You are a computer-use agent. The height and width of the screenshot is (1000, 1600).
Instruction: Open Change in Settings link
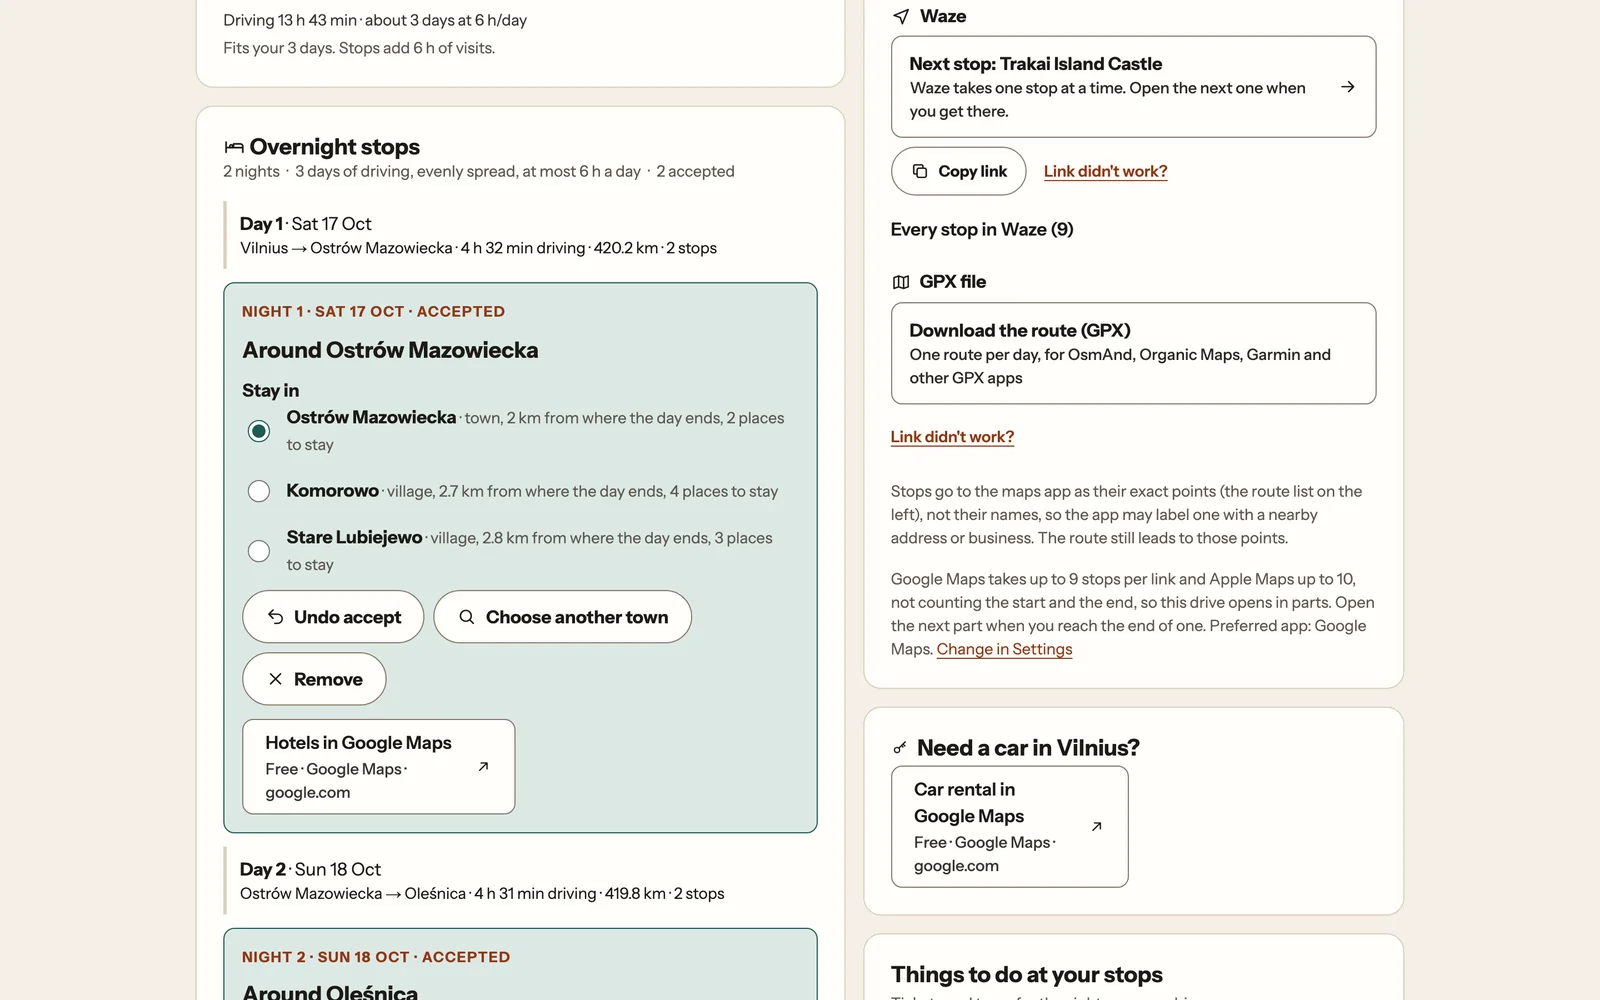(x=1004, y=649)
